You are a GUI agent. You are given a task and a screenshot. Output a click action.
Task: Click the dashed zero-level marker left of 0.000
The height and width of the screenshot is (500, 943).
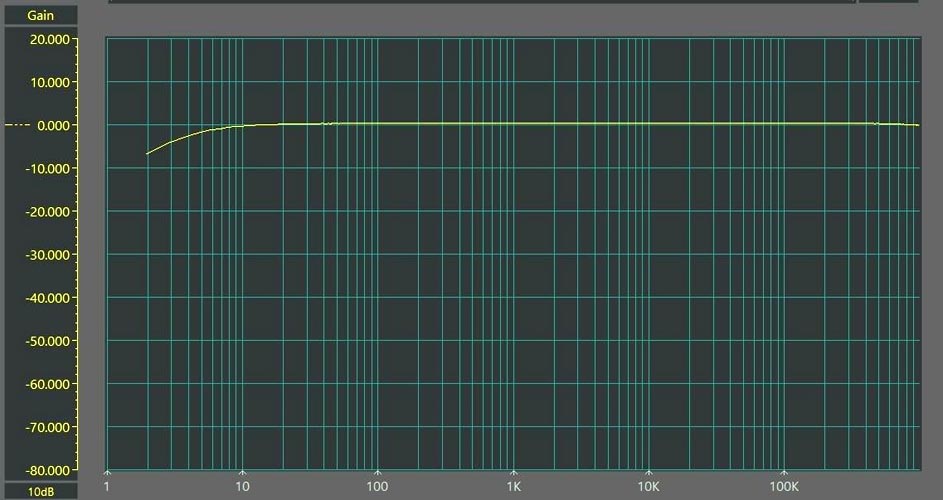[17, 125]
